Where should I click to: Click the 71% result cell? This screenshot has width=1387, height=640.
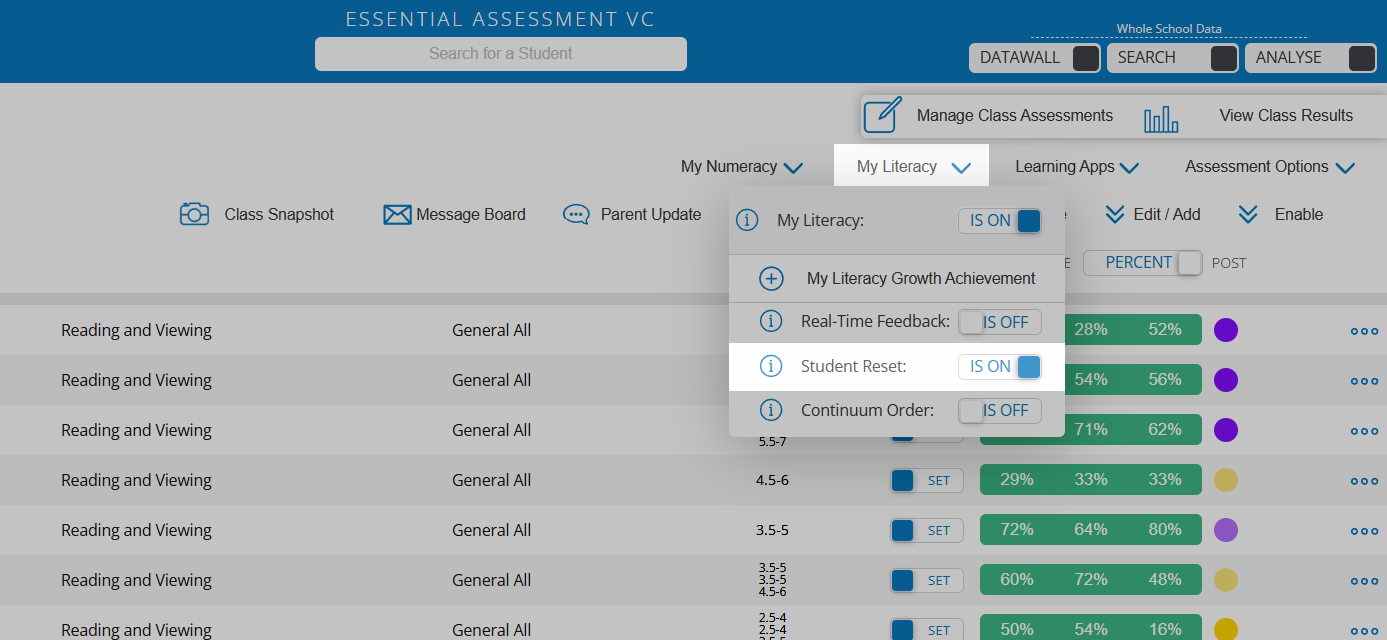[x=1091, y=429]
